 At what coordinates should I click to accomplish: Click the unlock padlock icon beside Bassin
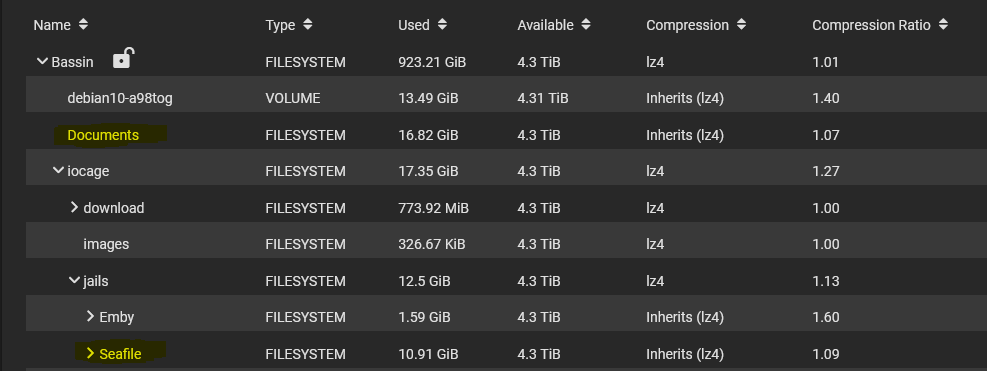pyautogui.click(x=122, y=59)
